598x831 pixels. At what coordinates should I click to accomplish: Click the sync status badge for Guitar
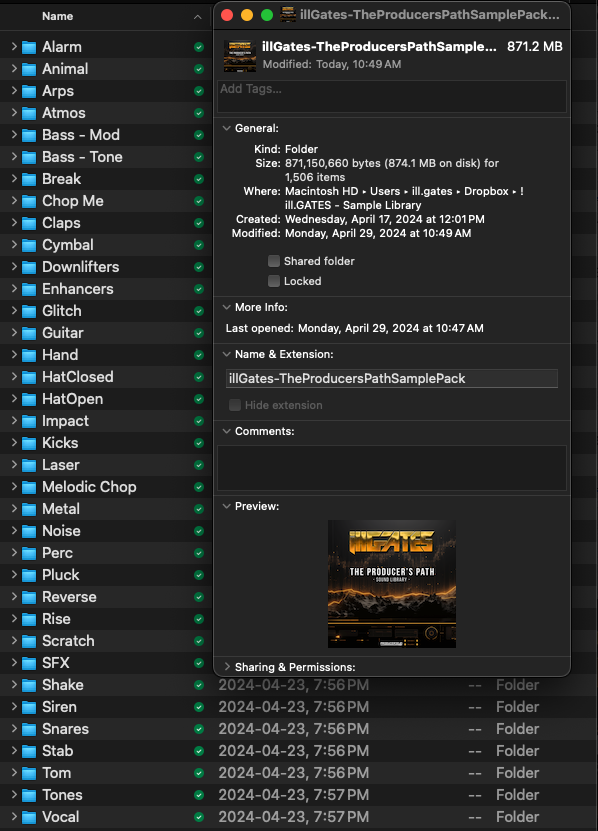[x=199, y=333]
